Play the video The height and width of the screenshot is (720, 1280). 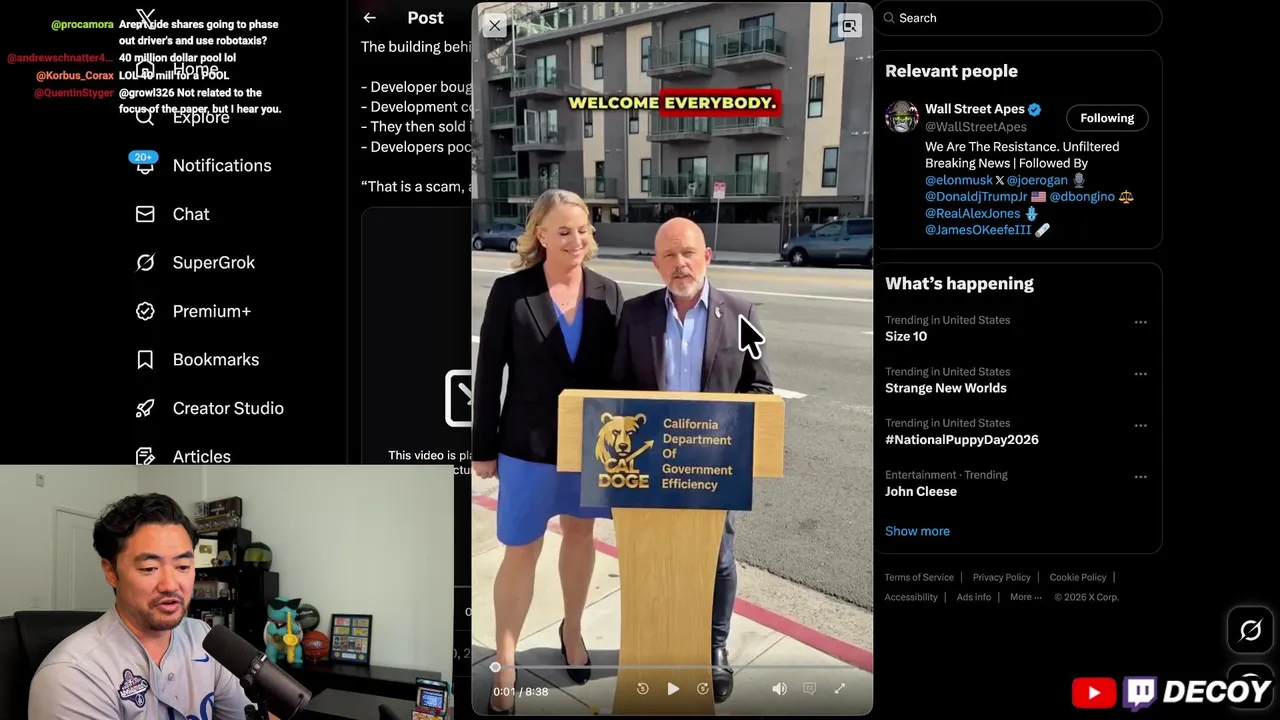click(673, 689)
